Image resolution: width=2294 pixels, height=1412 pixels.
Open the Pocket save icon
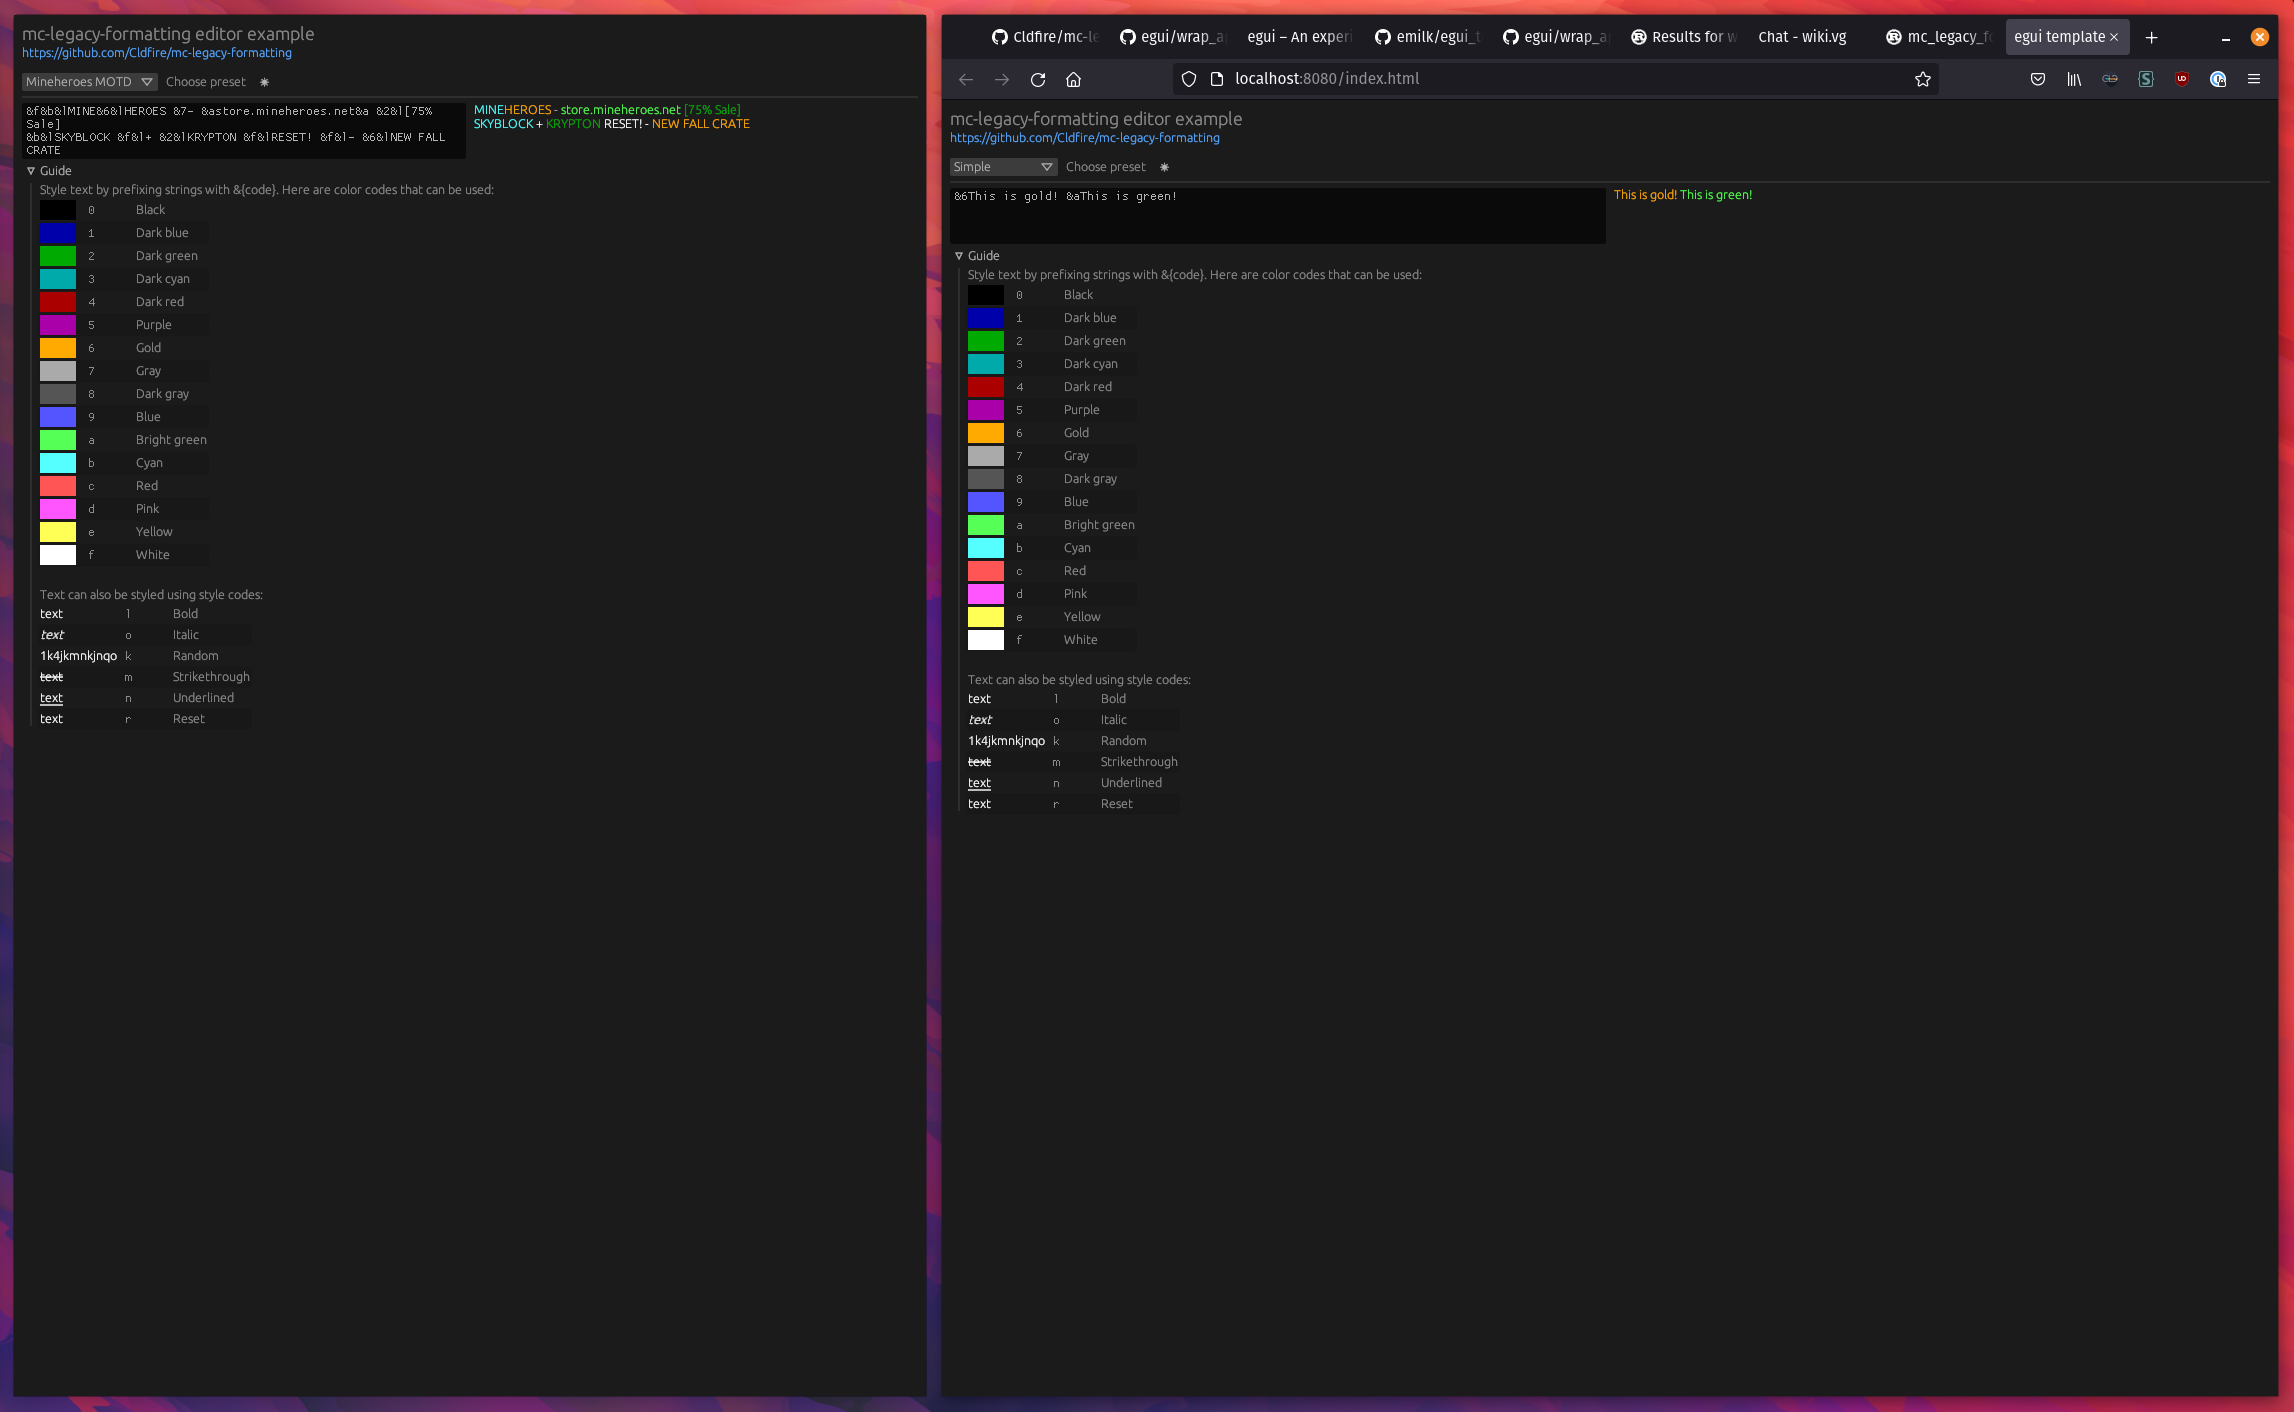coord(2038,79)
